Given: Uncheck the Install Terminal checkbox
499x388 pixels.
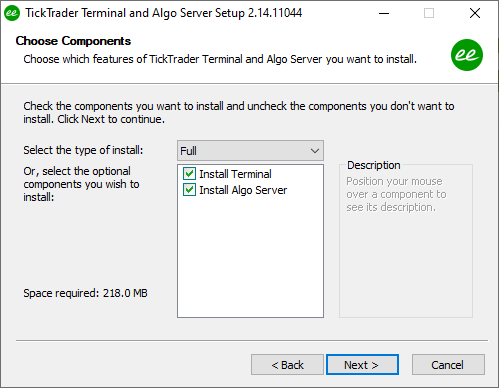Looking at the screenshot, I should tap(189, 174).
